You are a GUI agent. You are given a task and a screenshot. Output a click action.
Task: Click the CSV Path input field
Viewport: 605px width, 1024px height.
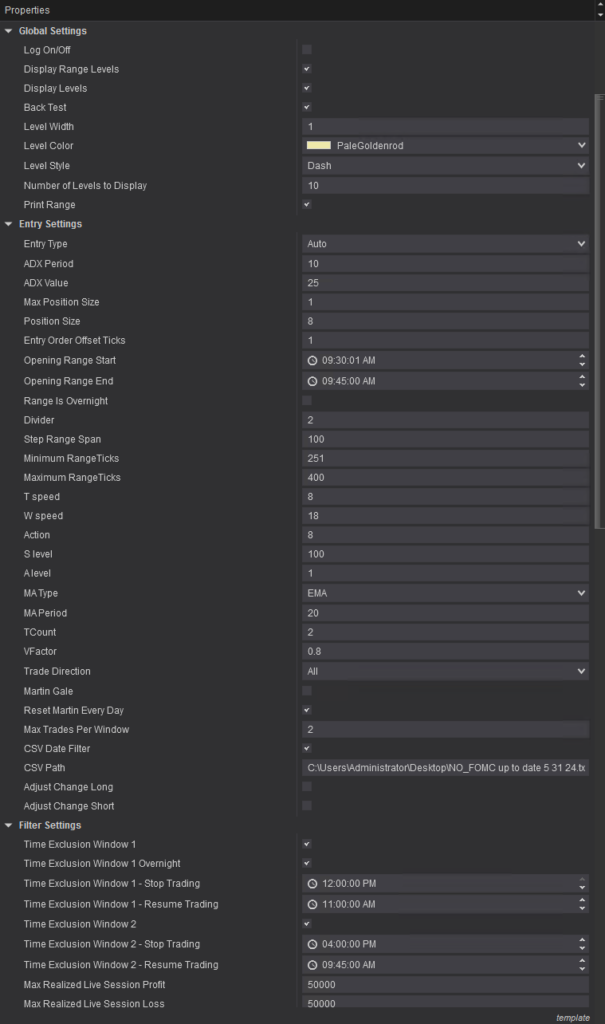point(445,768)
